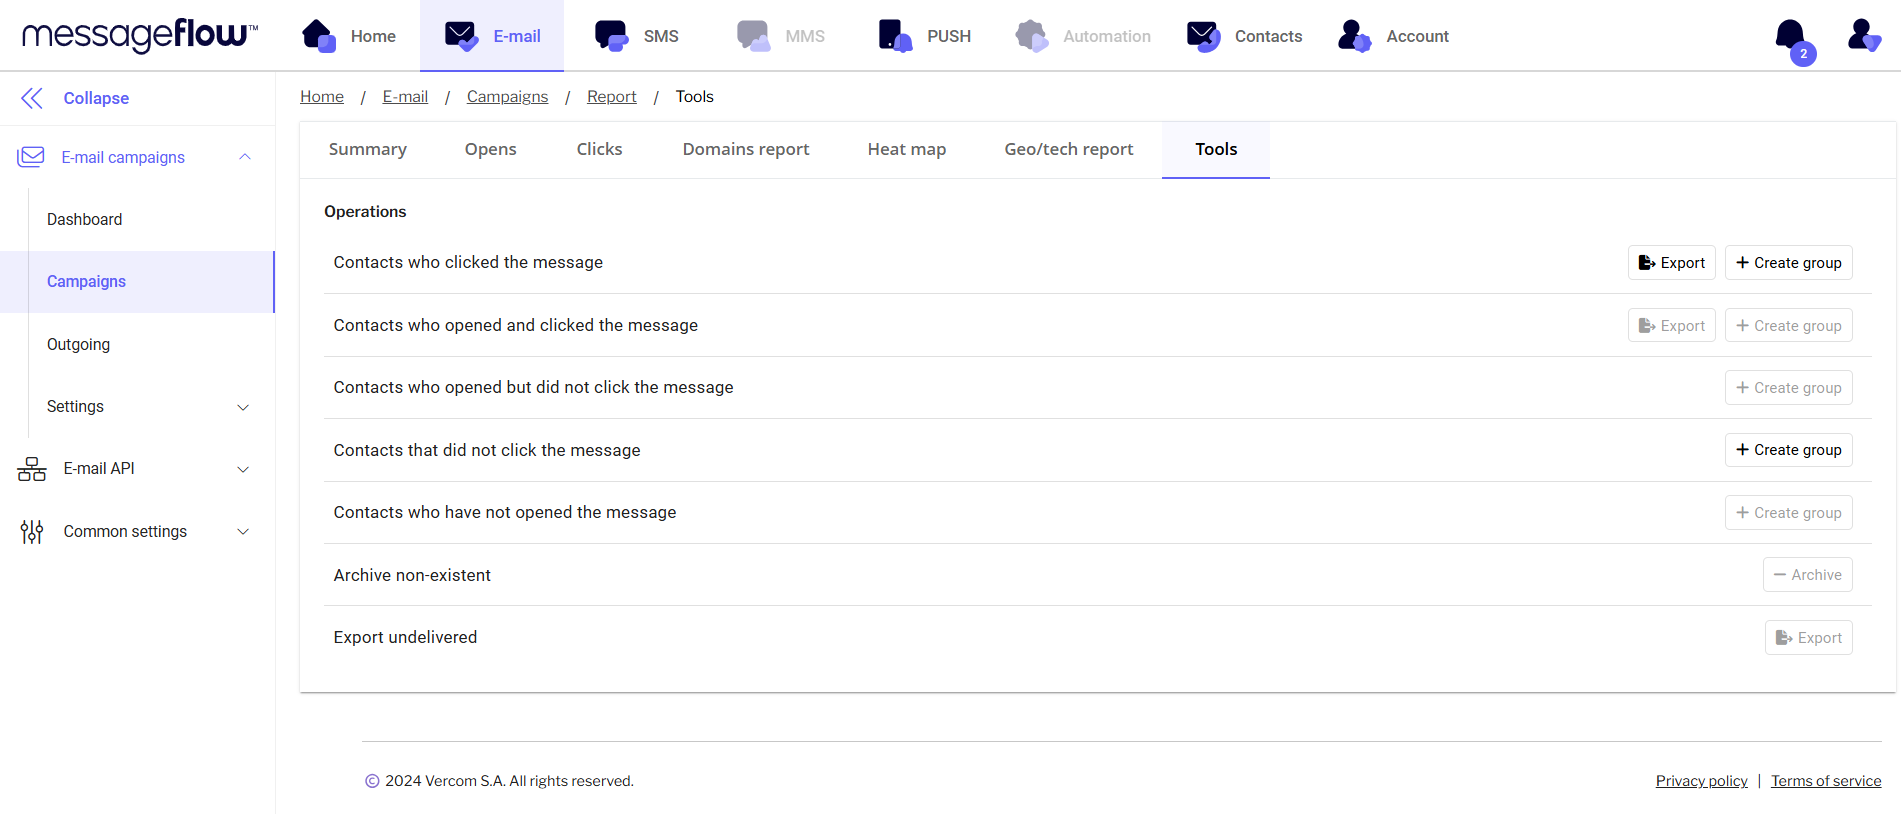Export contacts who clicked the message
This screenshot has height=814, width=1901.
[1671, 263]
